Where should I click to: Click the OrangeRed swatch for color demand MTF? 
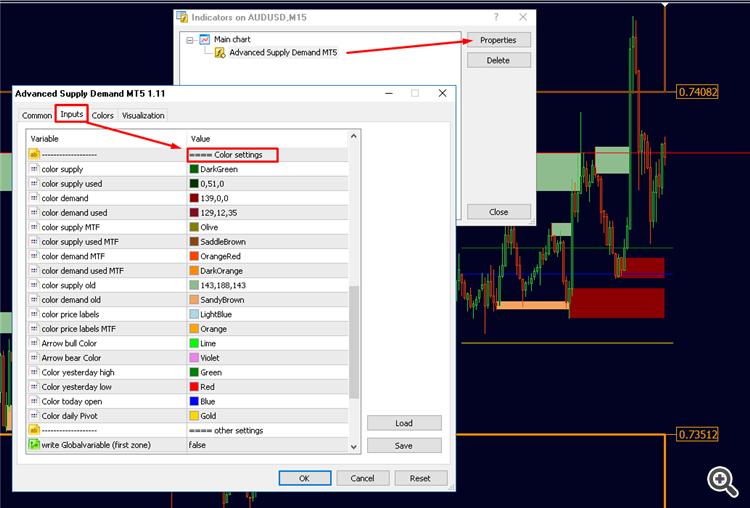pyautogui.click(x=194, y=256)
